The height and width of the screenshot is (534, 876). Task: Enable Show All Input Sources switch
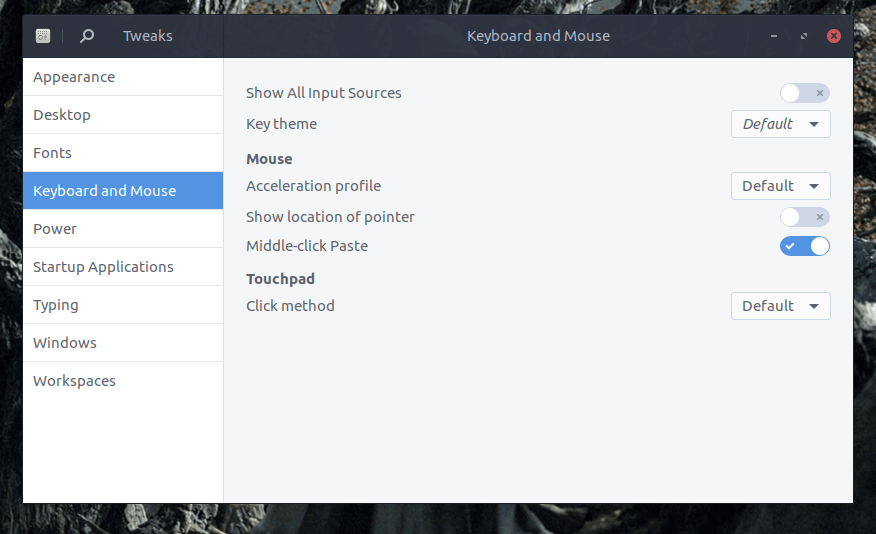pyautogui.click(x=805, y=93)
